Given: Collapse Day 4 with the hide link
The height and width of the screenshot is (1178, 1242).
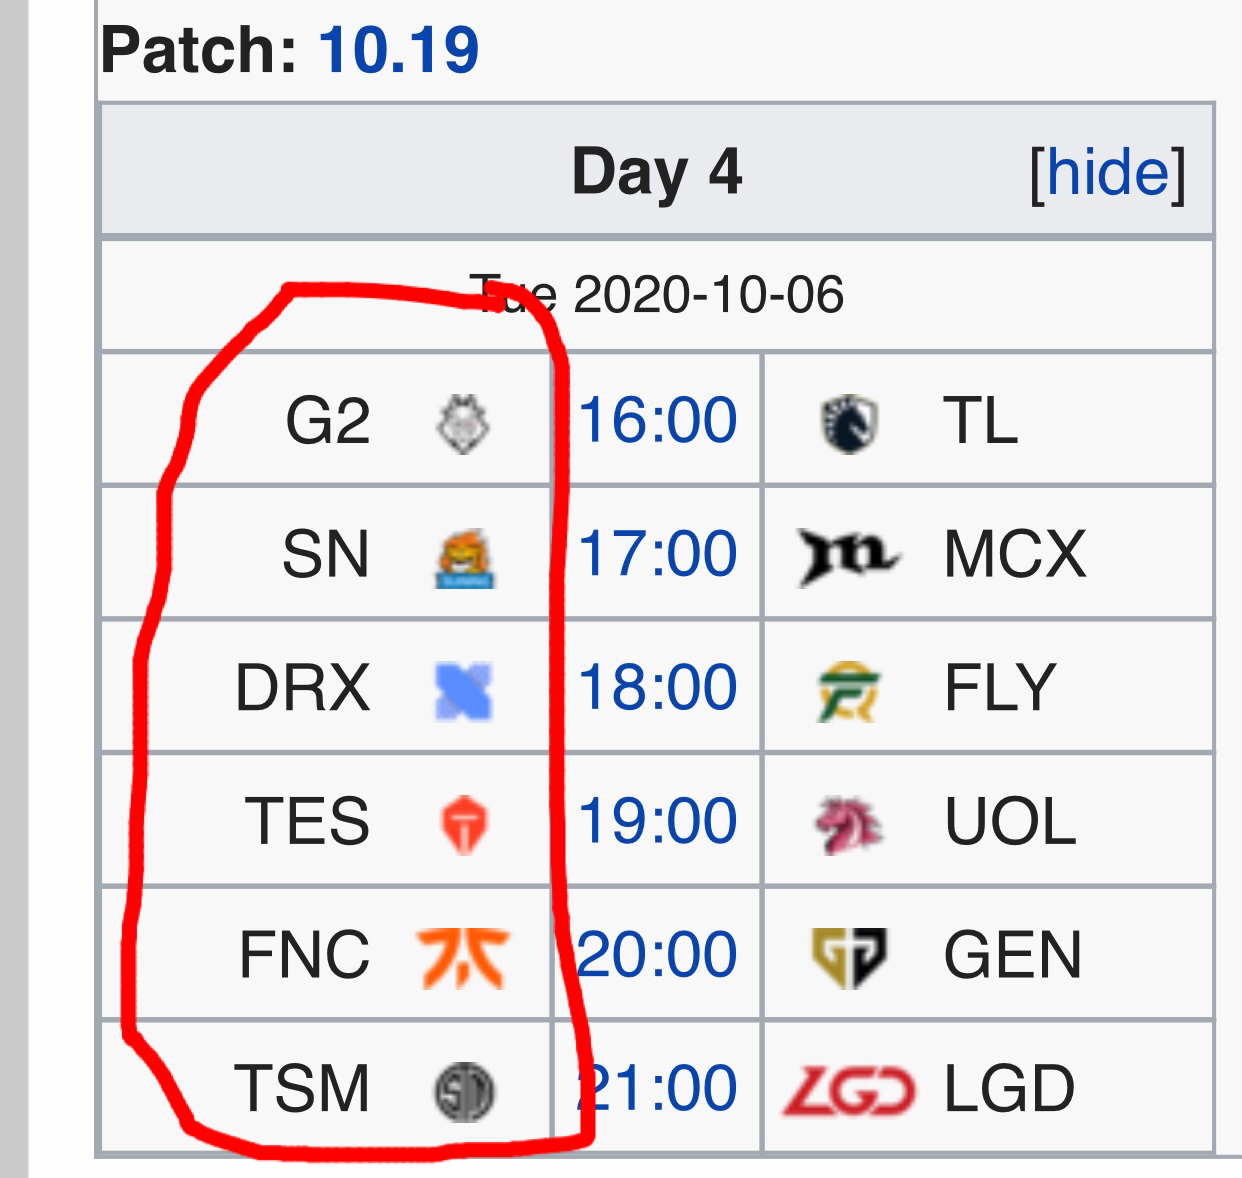Looking at the screenshot, I should pyautogui.click(x=1108, y=173).
